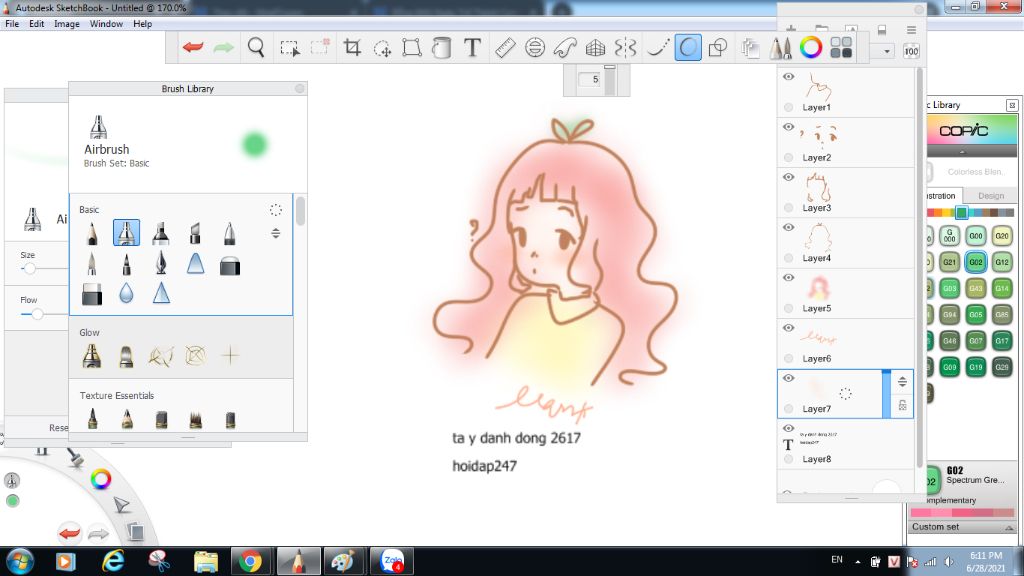Image resolution: width=1024 pixels, height=576 pixels.
Task: Open Brush Library options circle menu
Action: tap(276, 210)
